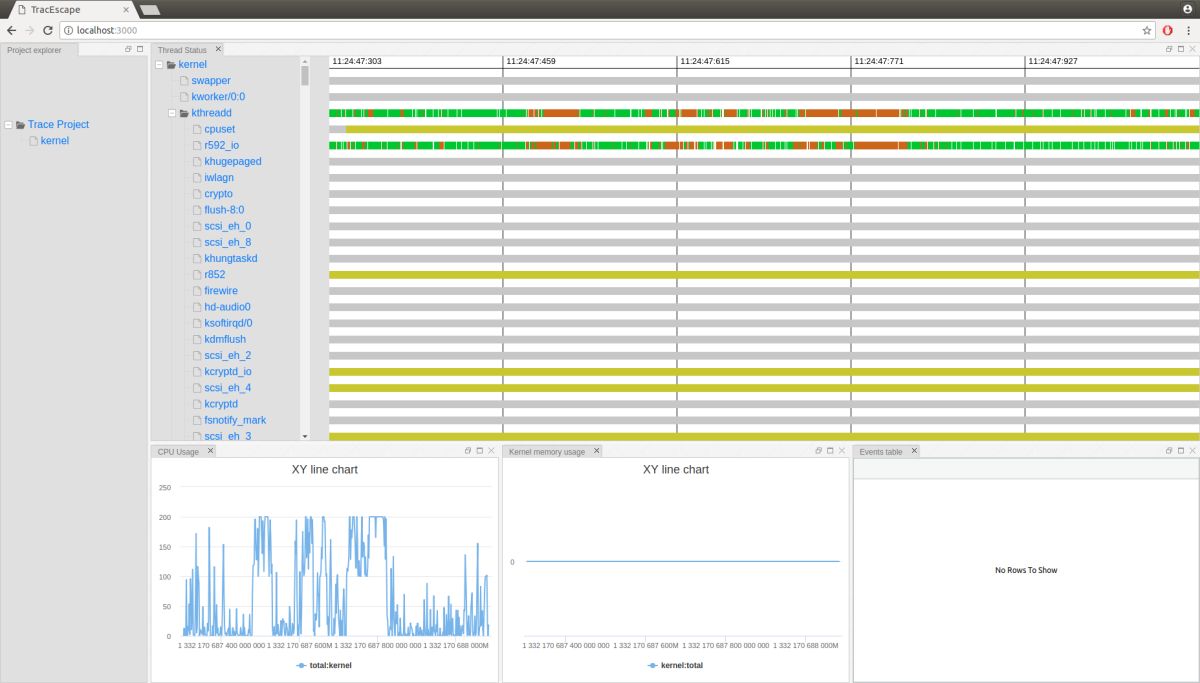Select the scsi_eh_0 thread

click(228, 226)
